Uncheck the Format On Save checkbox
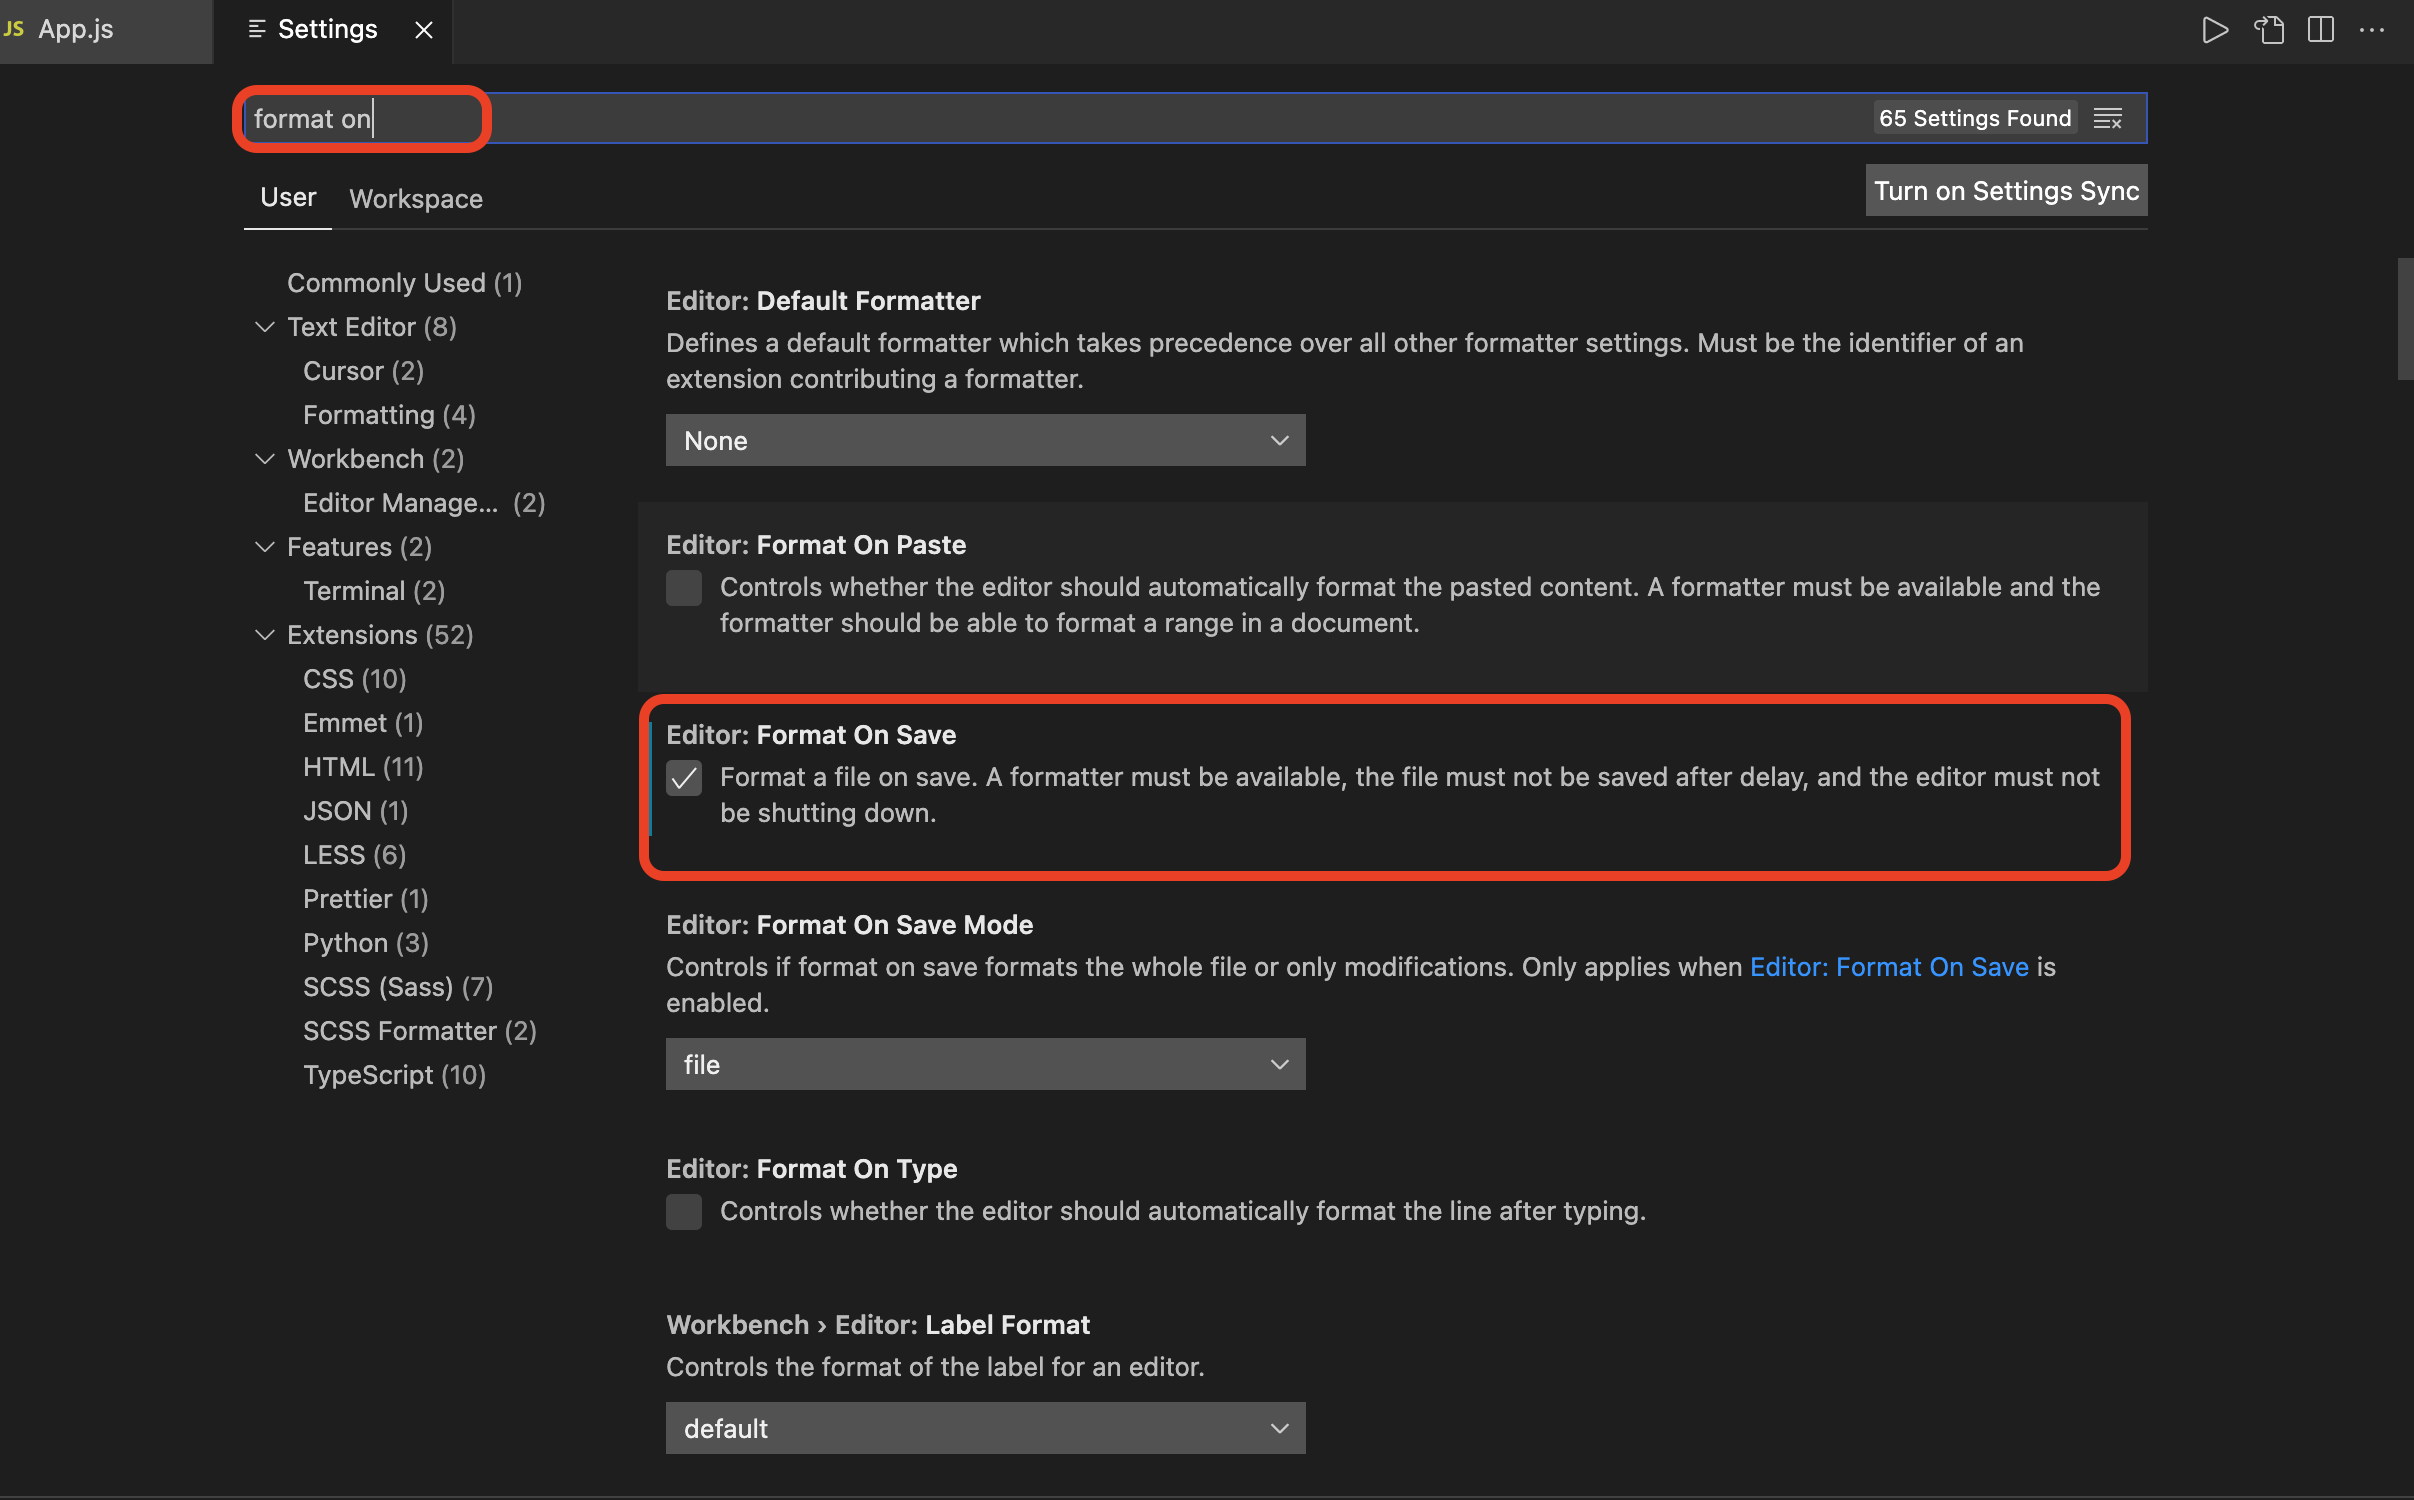The image size is (2414, 1500). 684,778
